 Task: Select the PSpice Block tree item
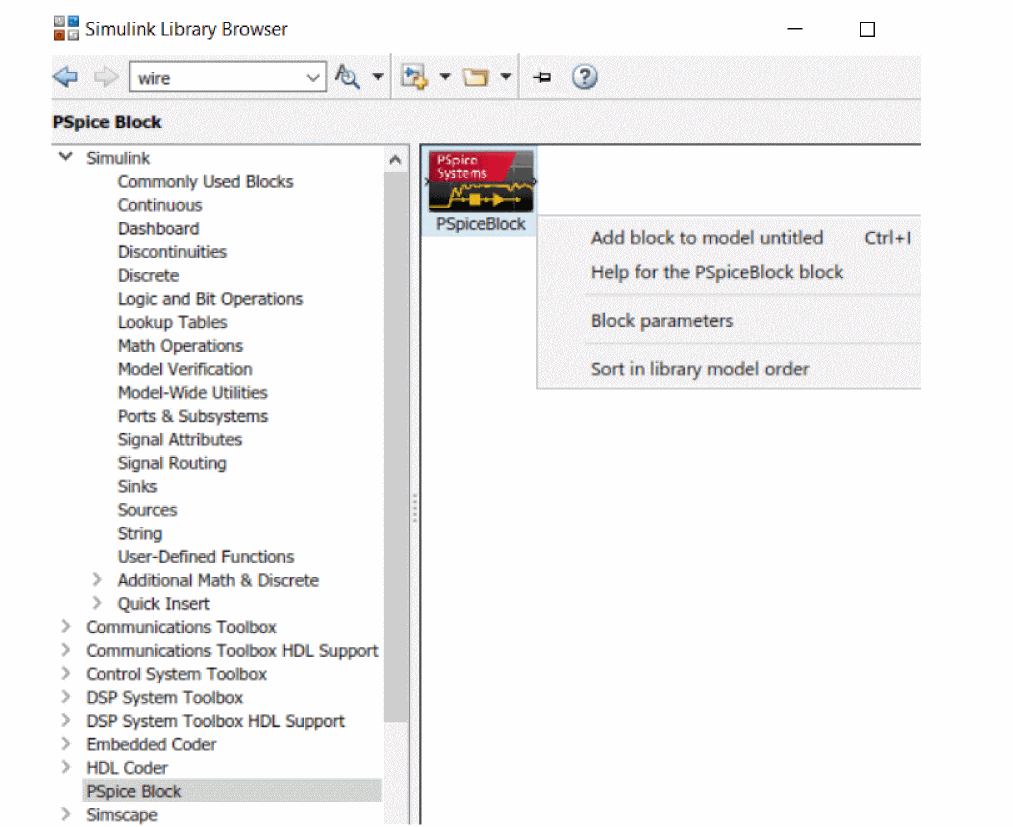[x=231, y=791]
